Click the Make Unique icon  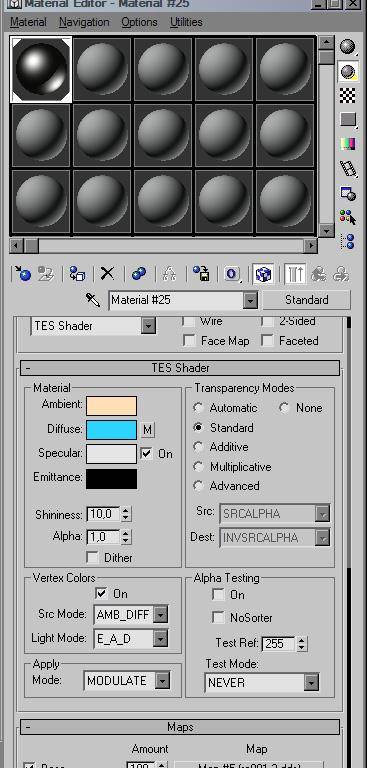coord(169,274)
